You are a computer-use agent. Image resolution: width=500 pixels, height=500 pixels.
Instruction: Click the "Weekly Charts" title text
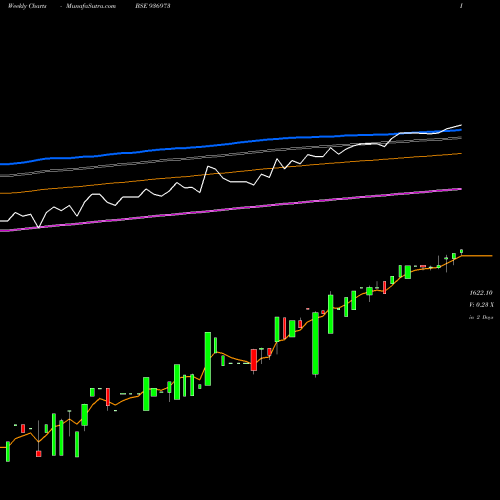point(27,6)
